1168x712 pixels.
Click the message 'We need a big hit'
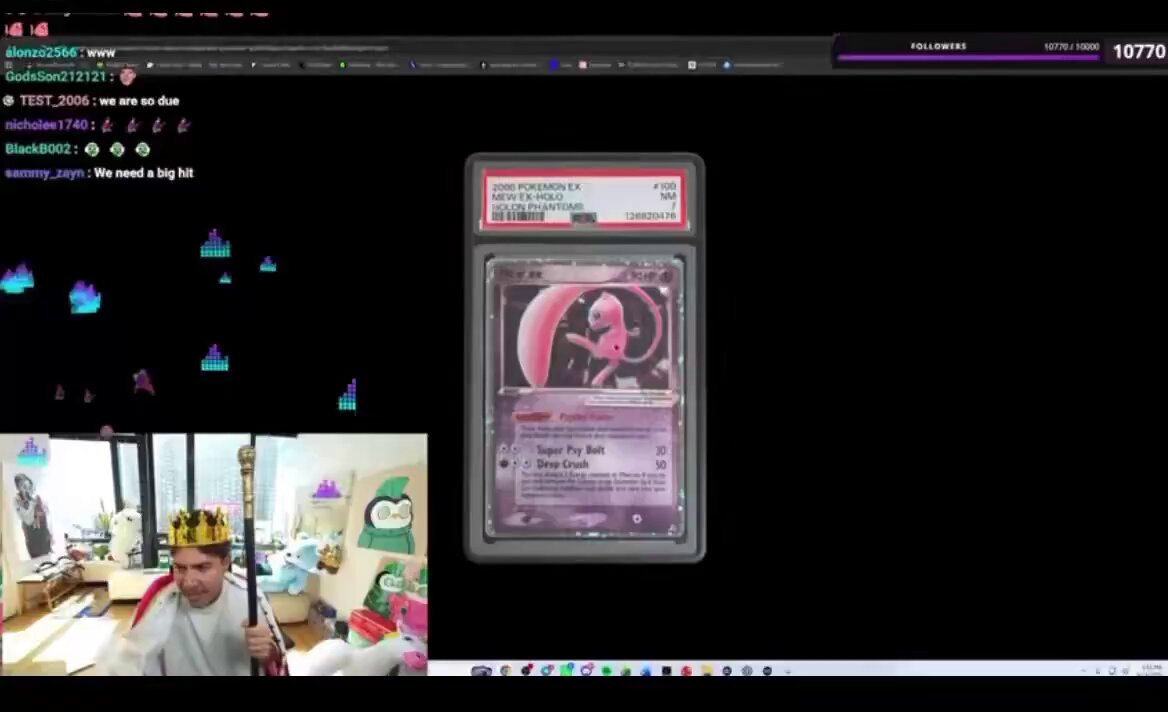(x=144, y=173)
